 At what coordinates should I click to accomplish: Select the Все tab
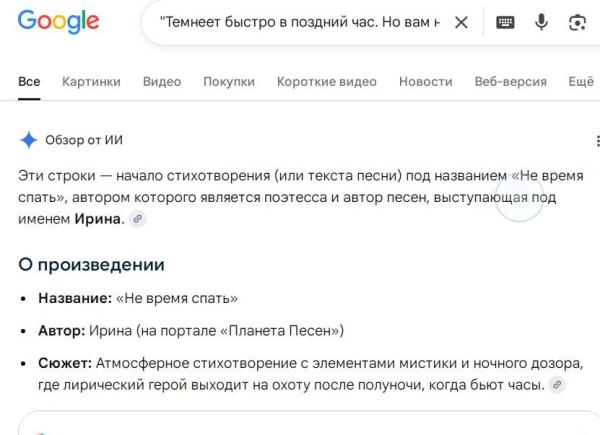point(29,81)
